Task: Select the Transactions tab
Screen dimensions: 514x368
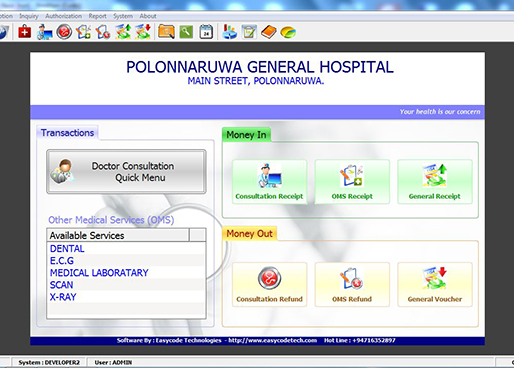Action: [x=67, y=133]
